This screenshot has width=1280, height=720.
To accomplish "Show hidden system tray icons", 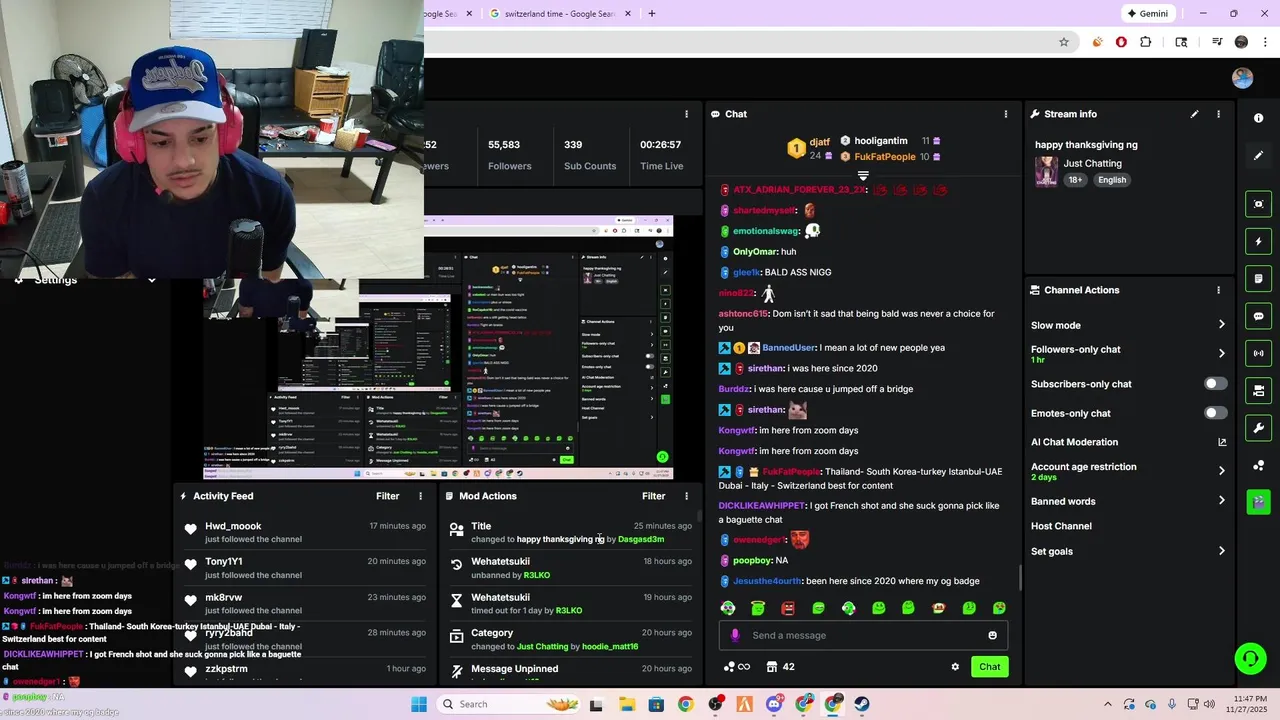I will point(1107,704).
